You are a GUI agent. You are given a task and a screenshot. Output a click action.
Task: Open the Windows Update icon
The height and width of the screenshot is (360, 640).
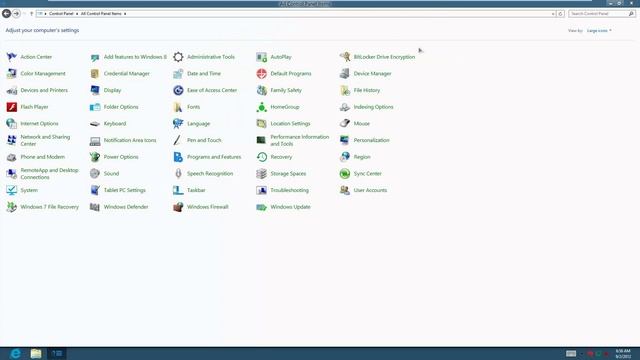click(261, 207)
